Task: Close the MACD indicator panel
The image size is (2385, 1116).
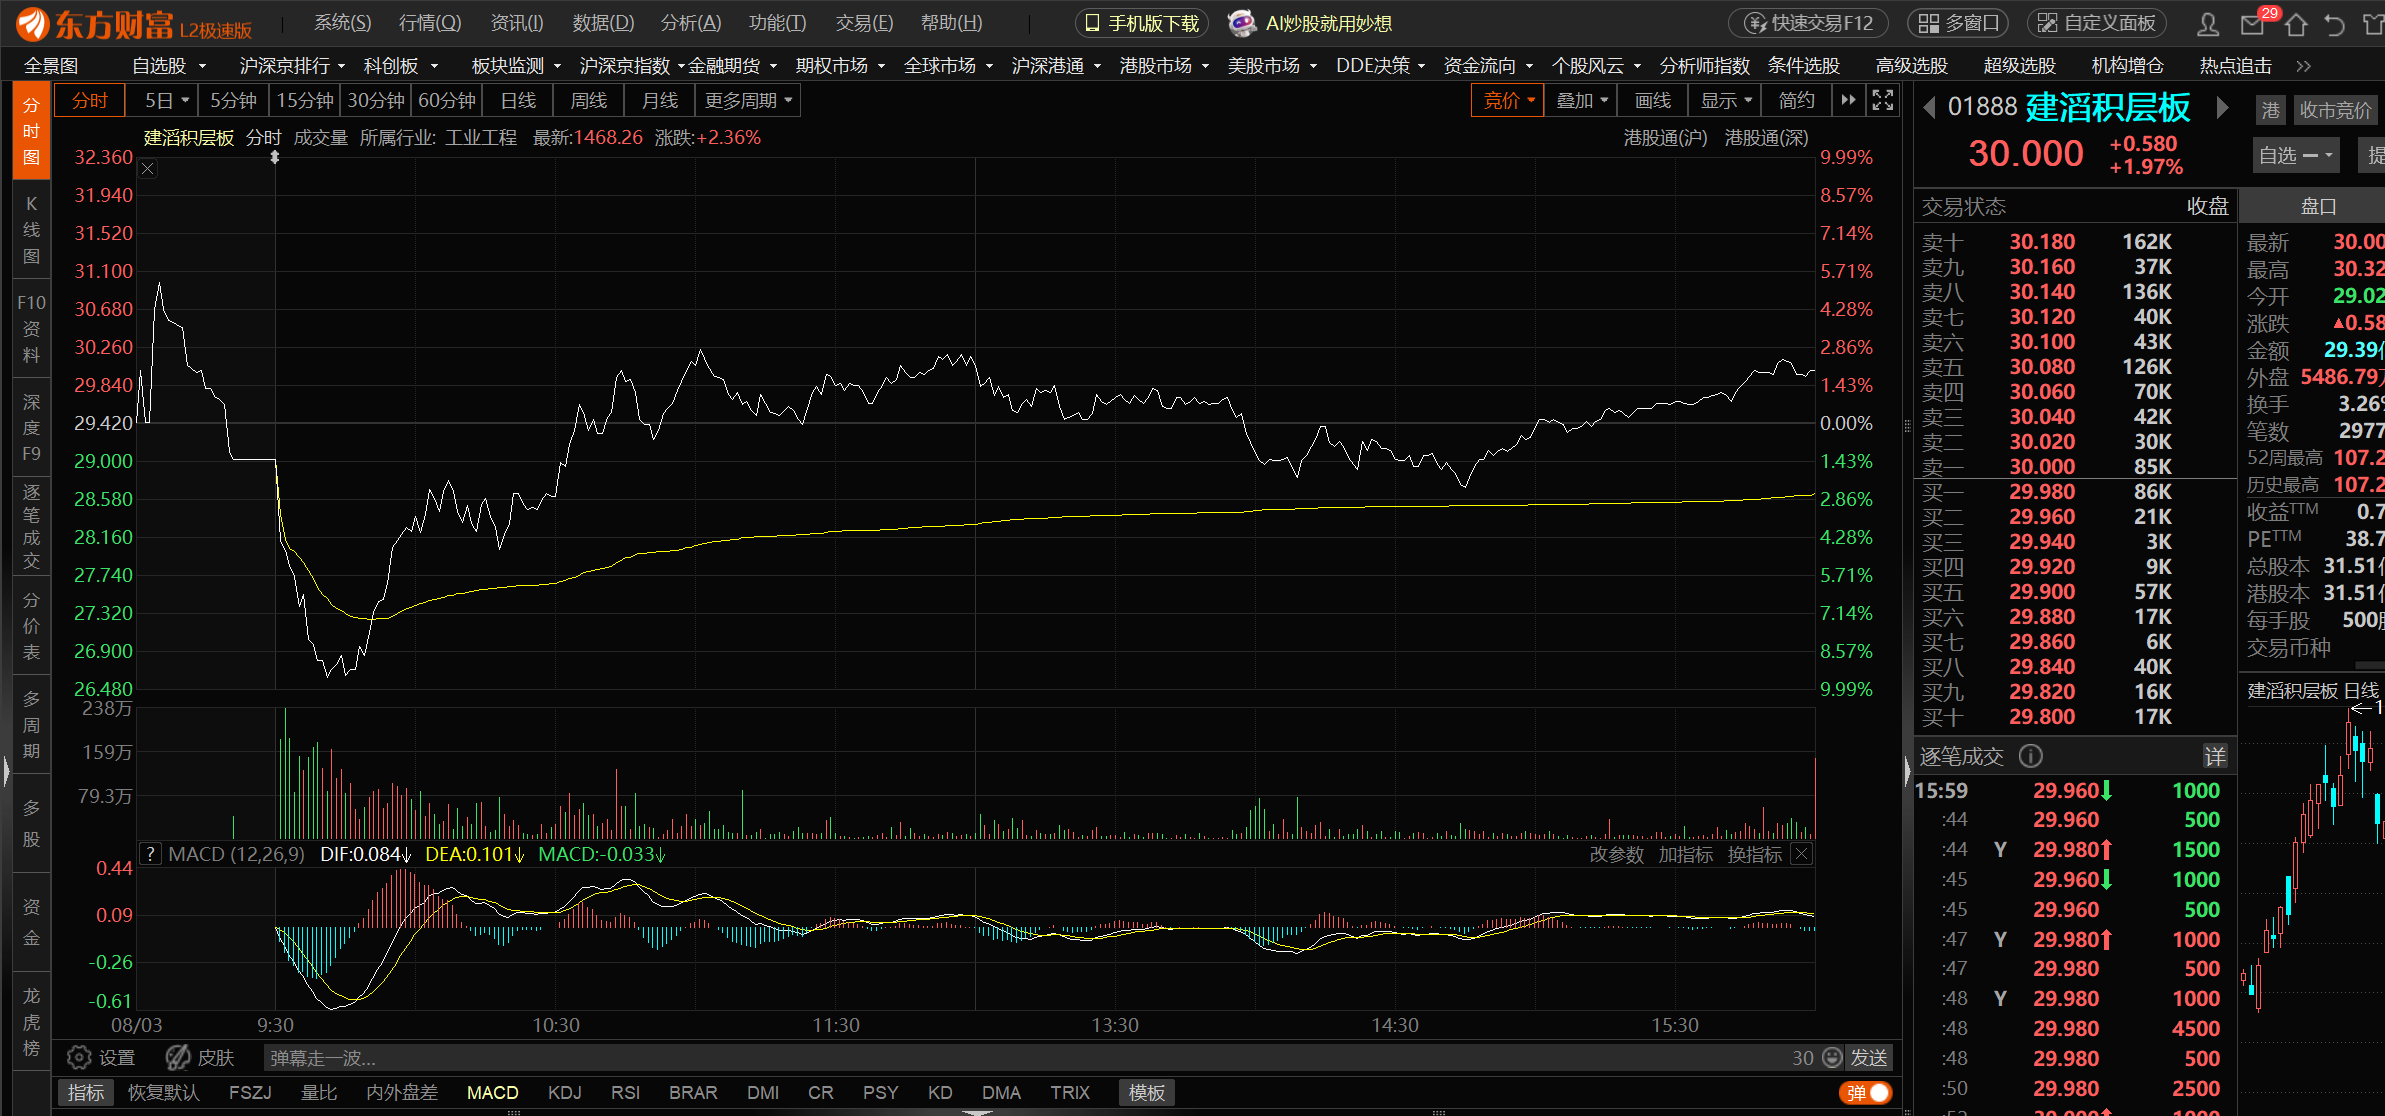Action: (1801, 854)
